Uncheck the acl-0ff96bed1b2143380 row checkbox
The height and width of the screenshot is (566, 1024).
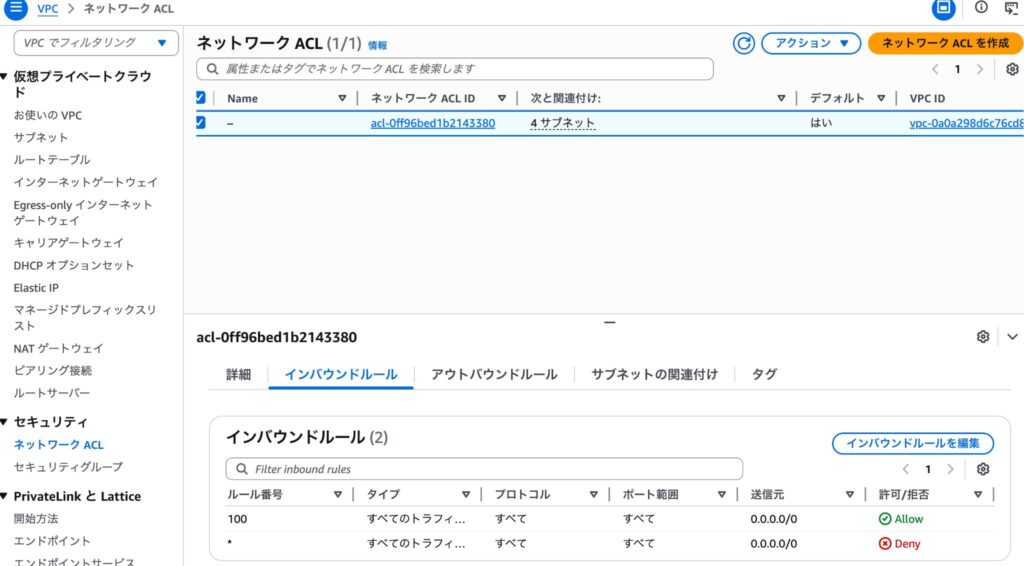click(x=200, y=123)
